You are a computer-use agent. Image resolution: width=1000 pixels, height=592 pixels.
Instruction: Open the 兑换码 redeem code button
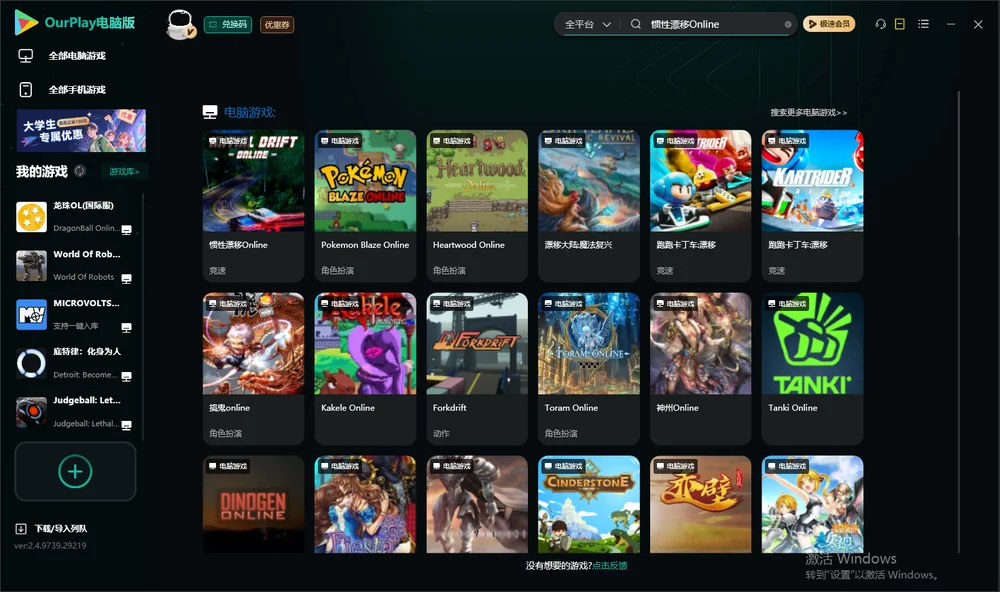(228, 25)
